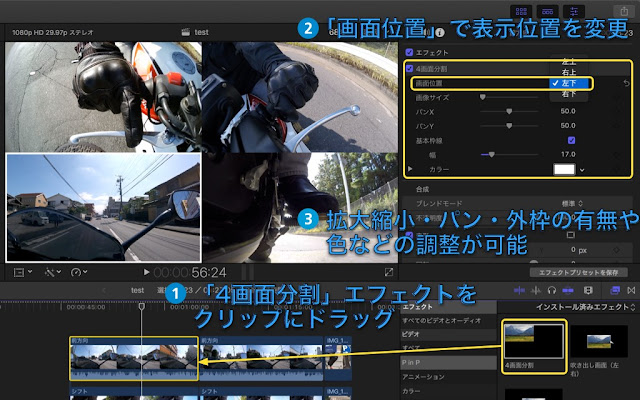The image size is (640, 400).
Task: Click the 幅 slider handle
Action: pyautogui.click(x=491, y=155)
